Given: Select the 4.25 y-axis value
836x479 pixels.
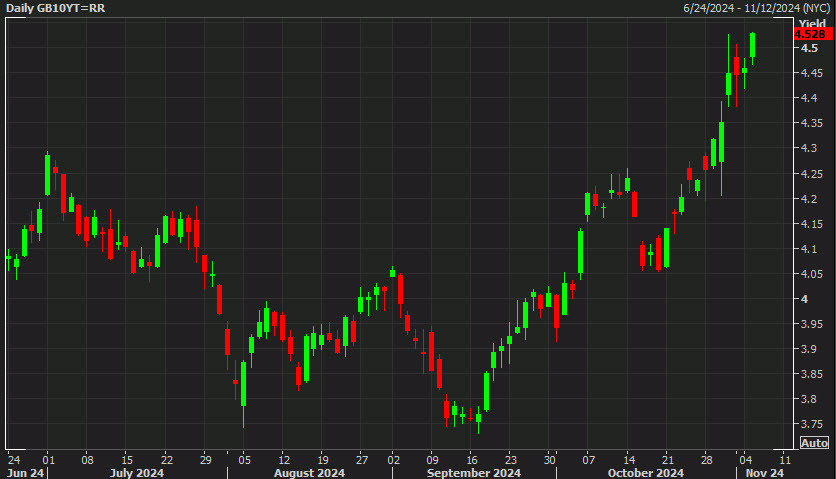Looking at the screenshot, I should coord(811,174).
